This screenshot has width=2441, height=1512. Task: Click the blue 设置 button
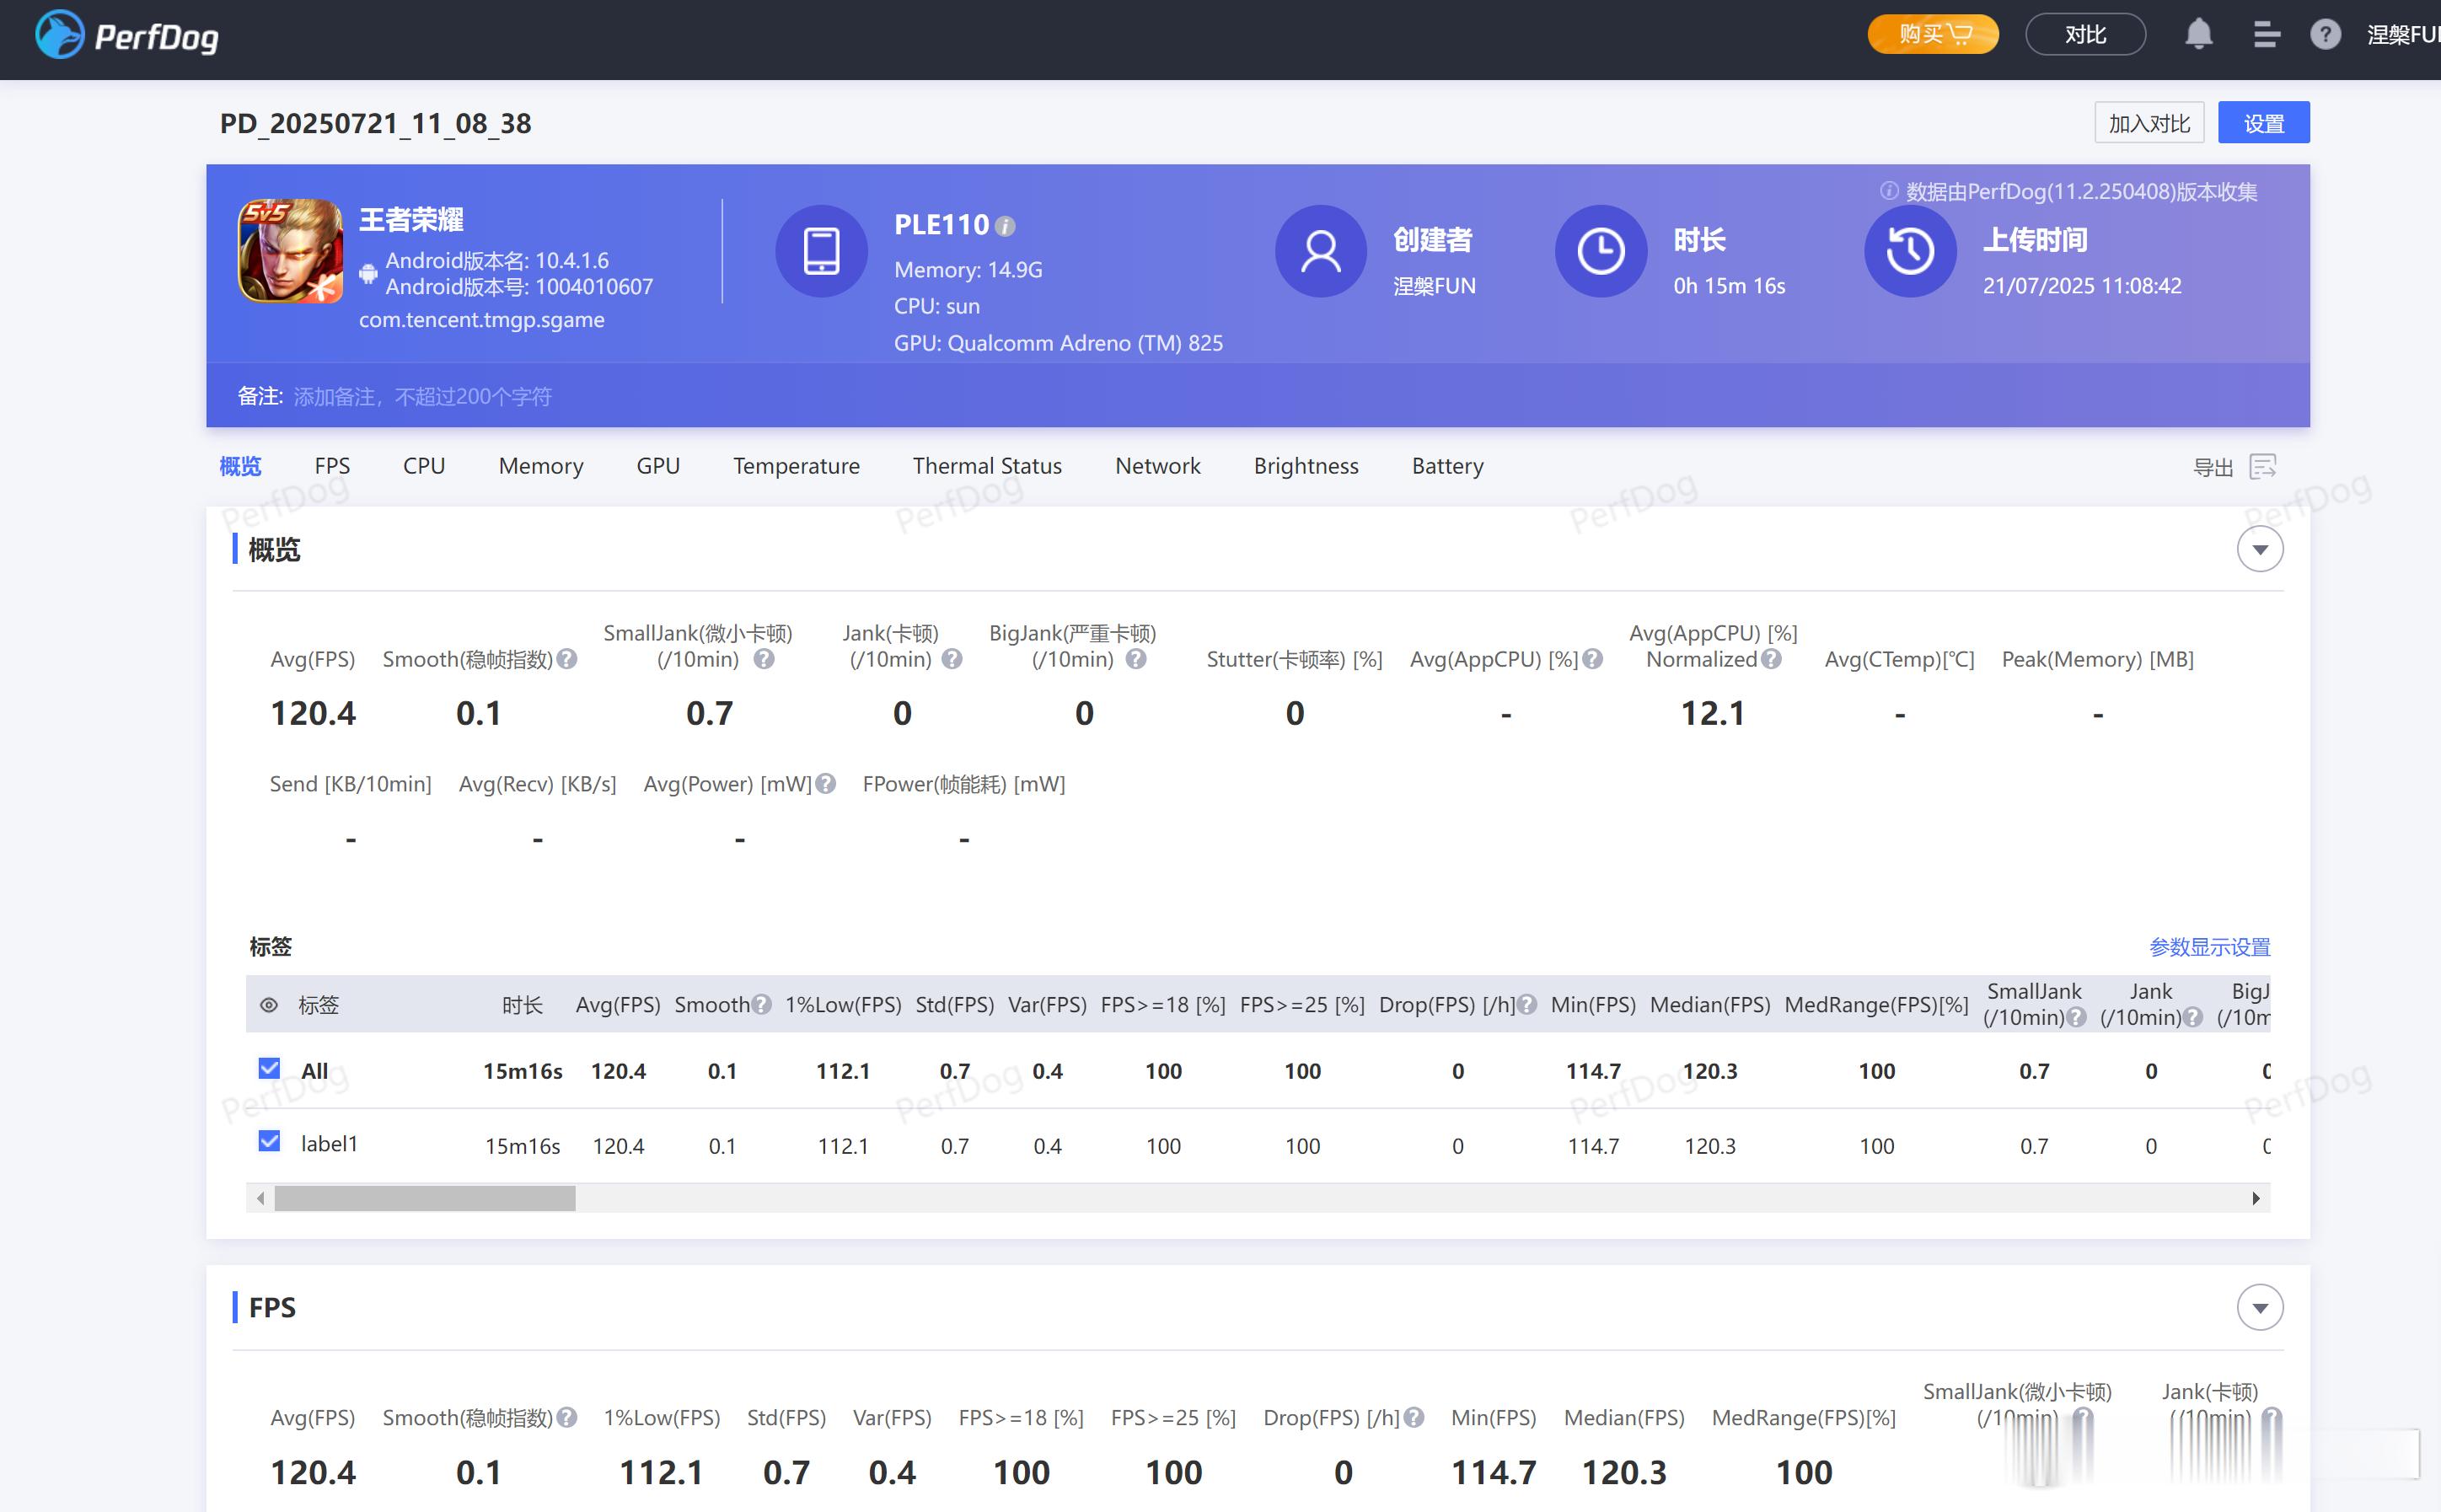[x=2263, y=123]
